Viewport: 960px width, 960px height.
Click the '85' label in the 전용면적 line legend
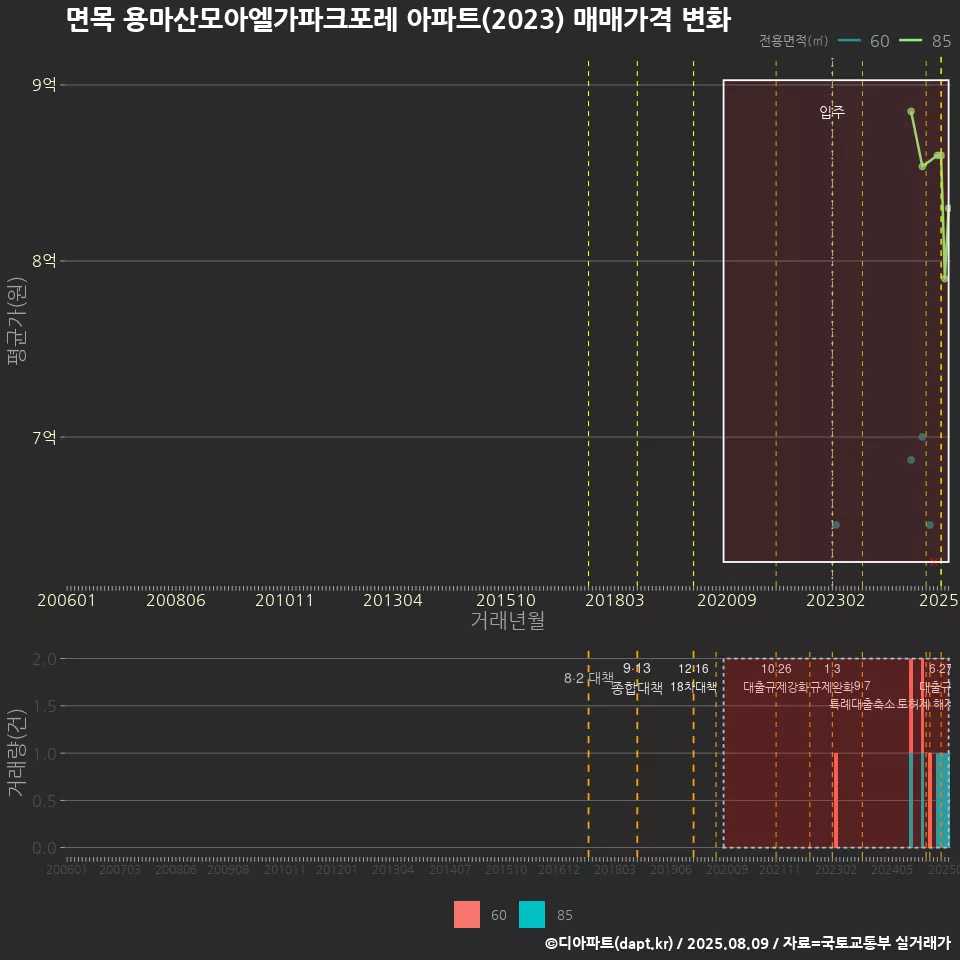pos(941,41)
